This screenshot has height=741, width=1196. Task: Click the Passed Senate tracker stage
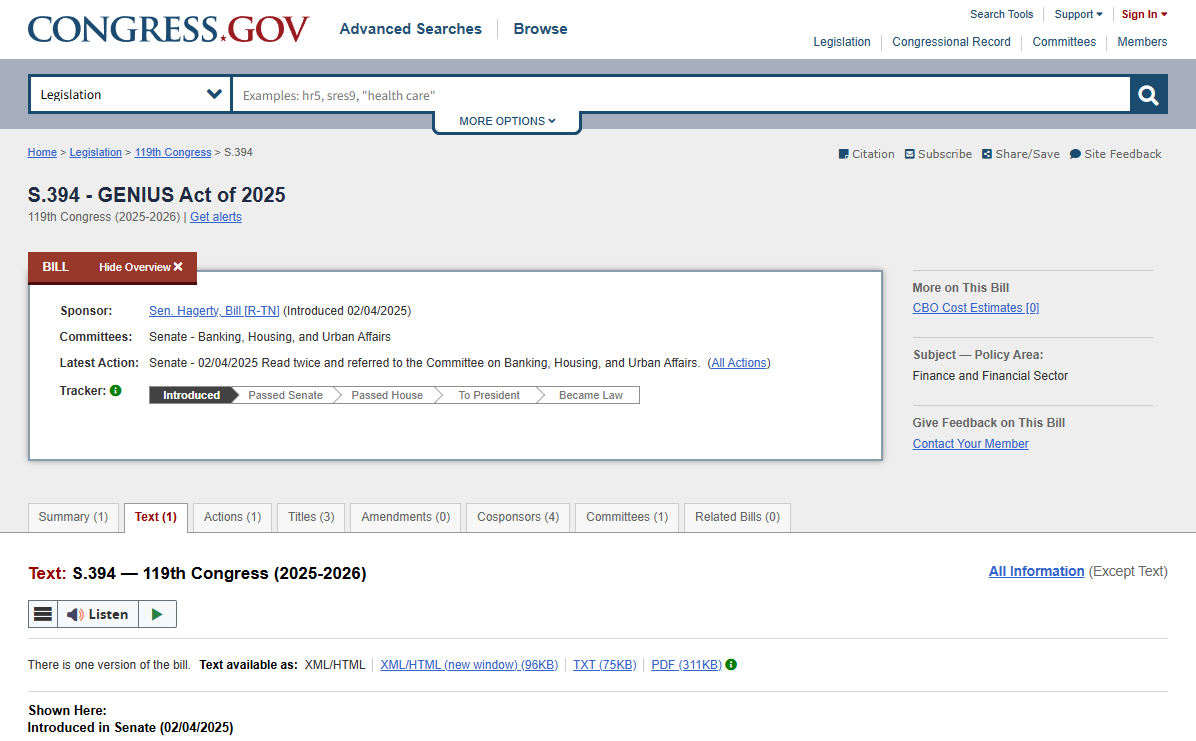(285, 395)
